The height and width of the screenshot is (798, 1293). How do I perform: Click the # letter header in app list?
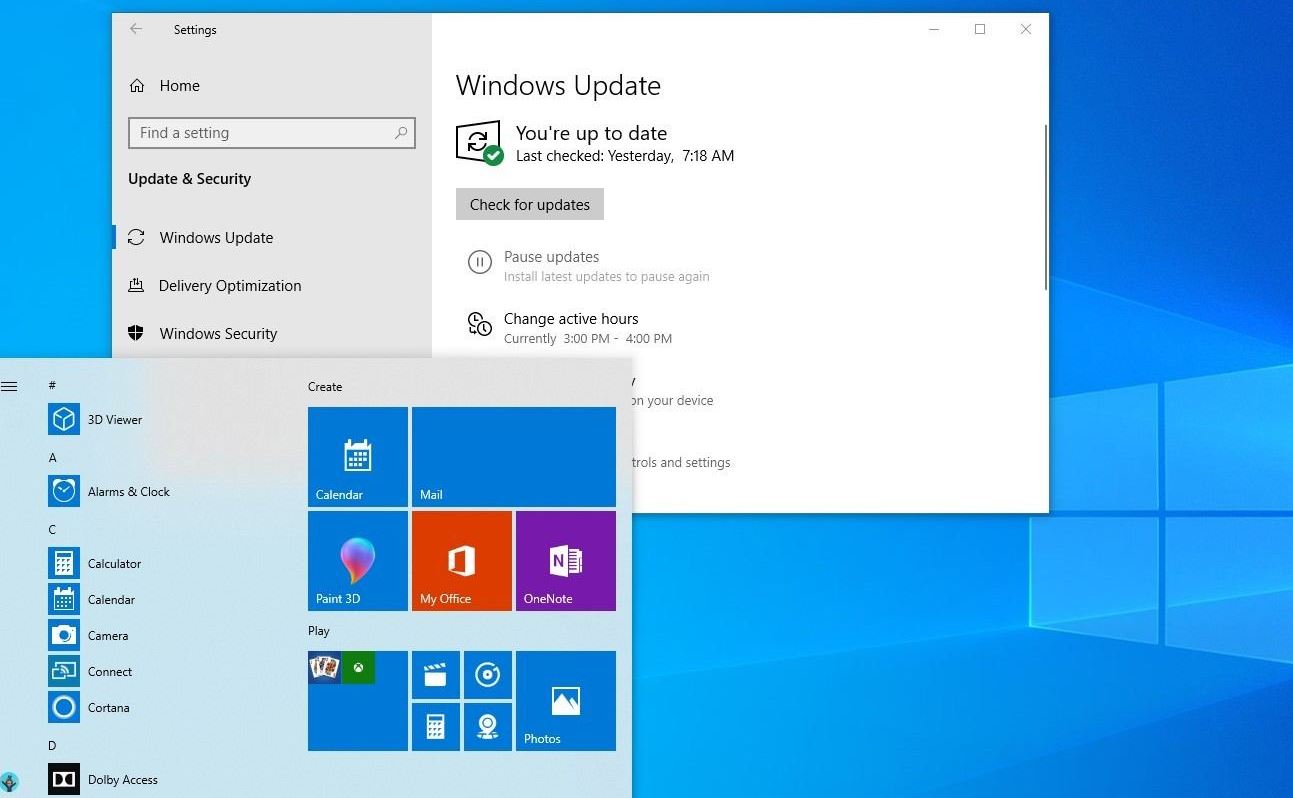52,385
